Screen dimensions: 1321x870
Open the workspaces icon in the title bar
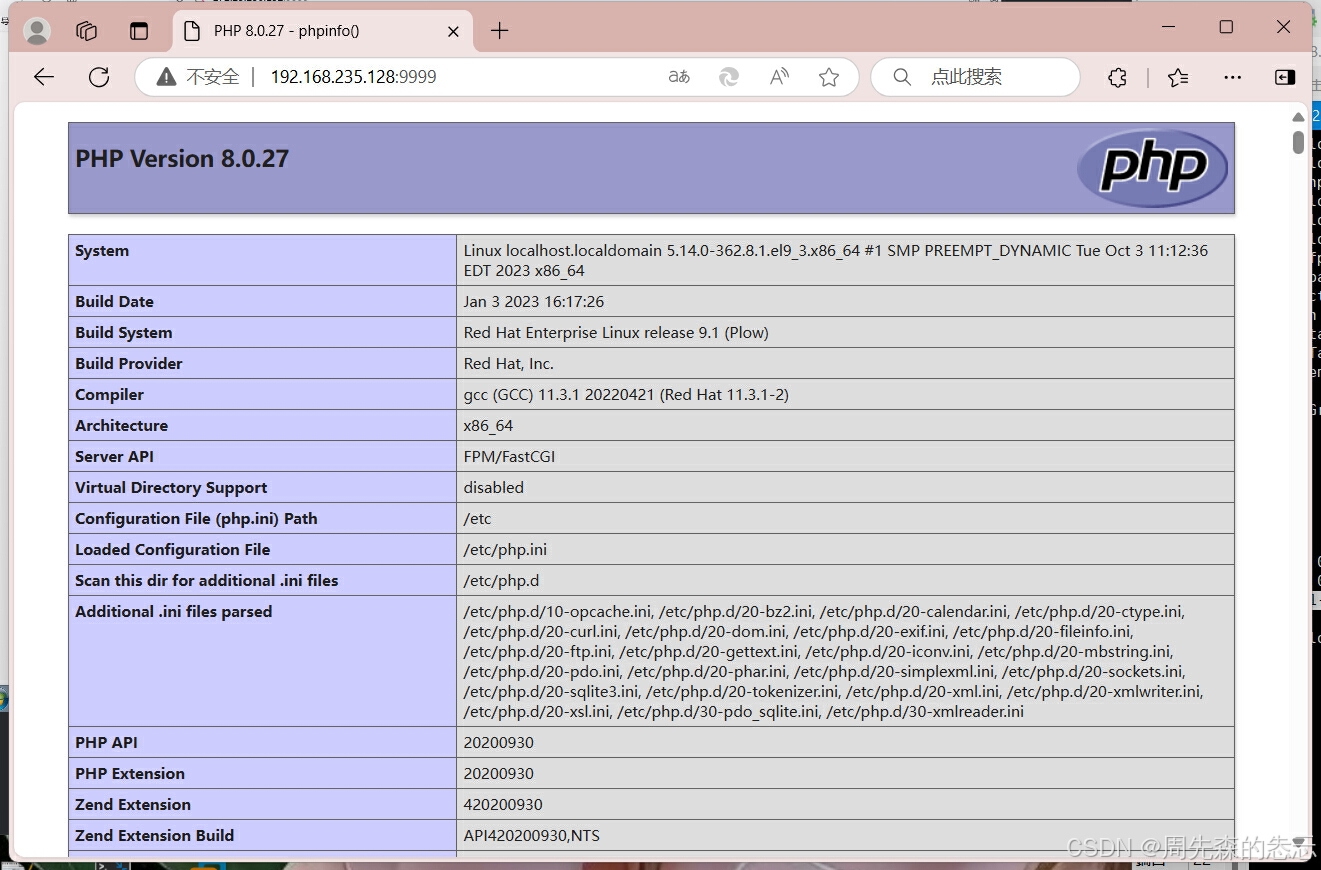tap(87, 31)
